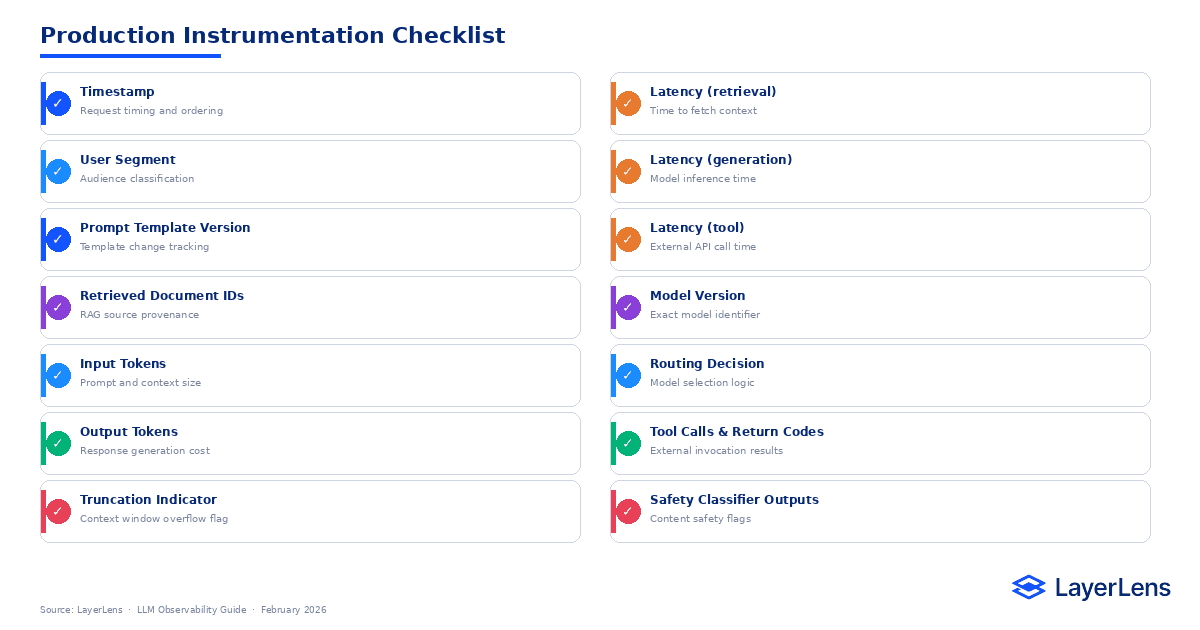Click the purple Model Version check icon

[628, 307]
